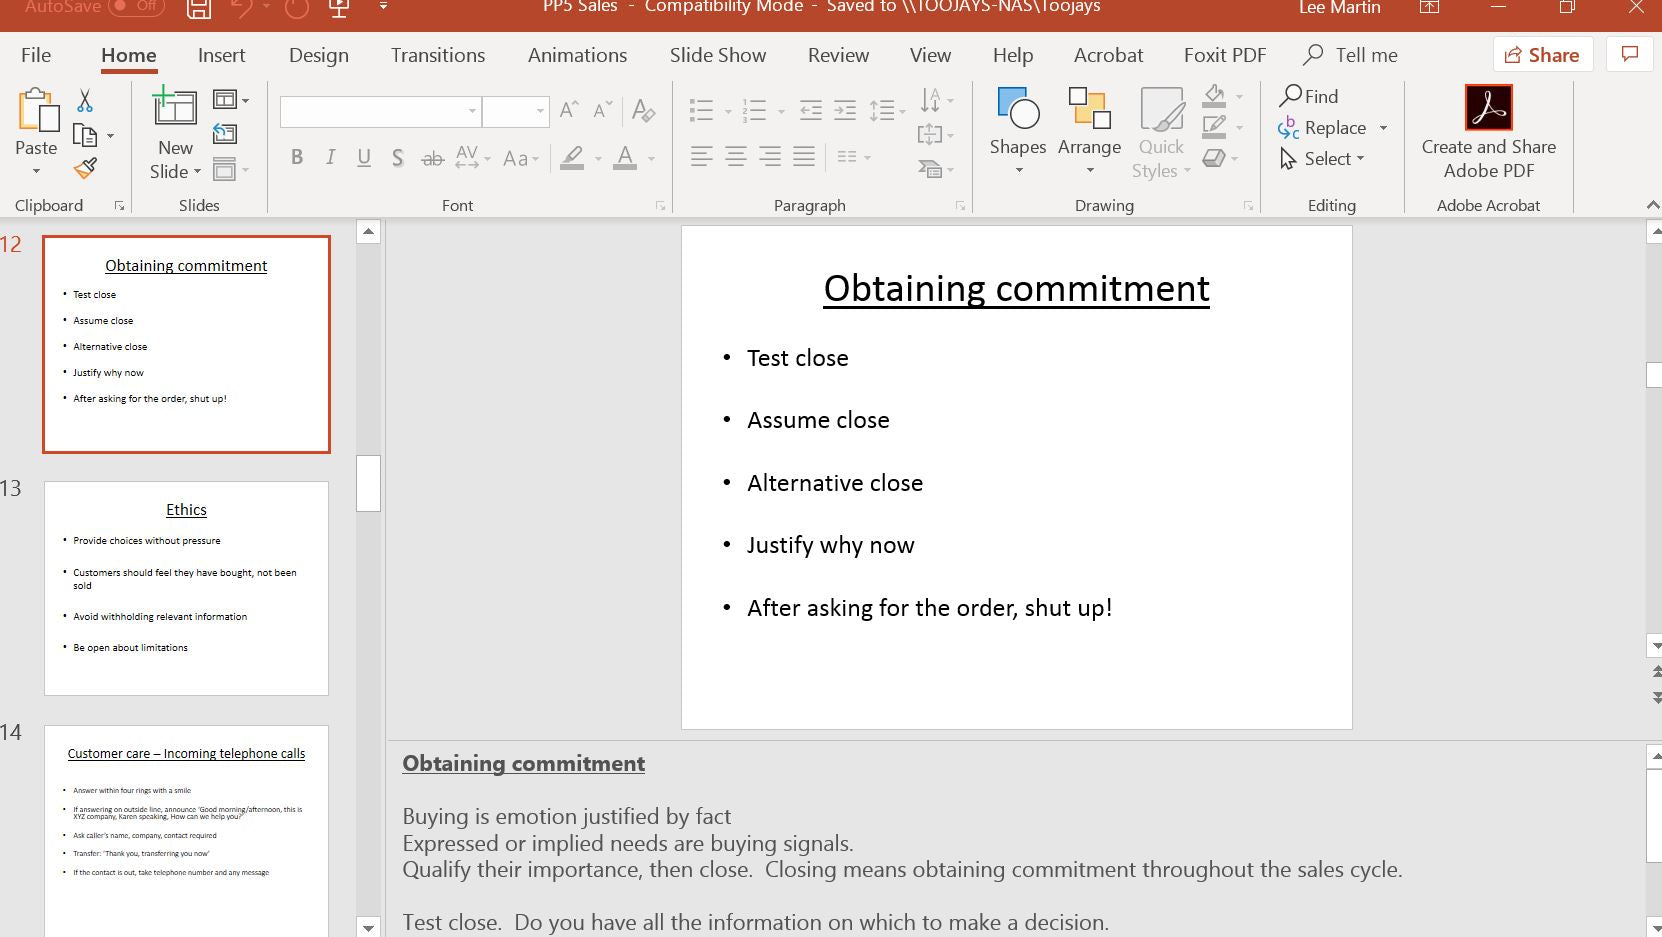The image size is (1662, 937).
Task: Align text right in Paragraph group
Action: [770, 156]
